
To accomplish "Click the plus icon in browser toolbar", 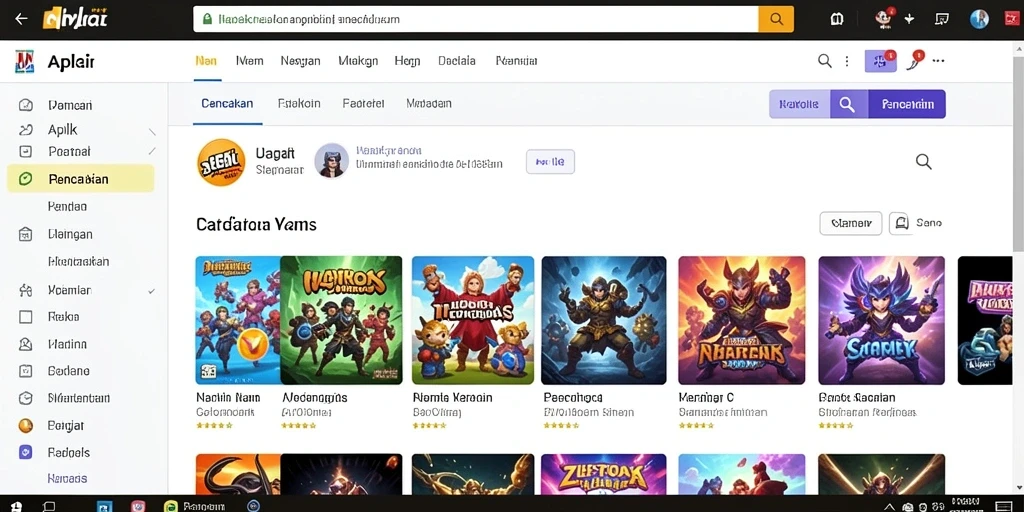I will [x=909, y=20].
